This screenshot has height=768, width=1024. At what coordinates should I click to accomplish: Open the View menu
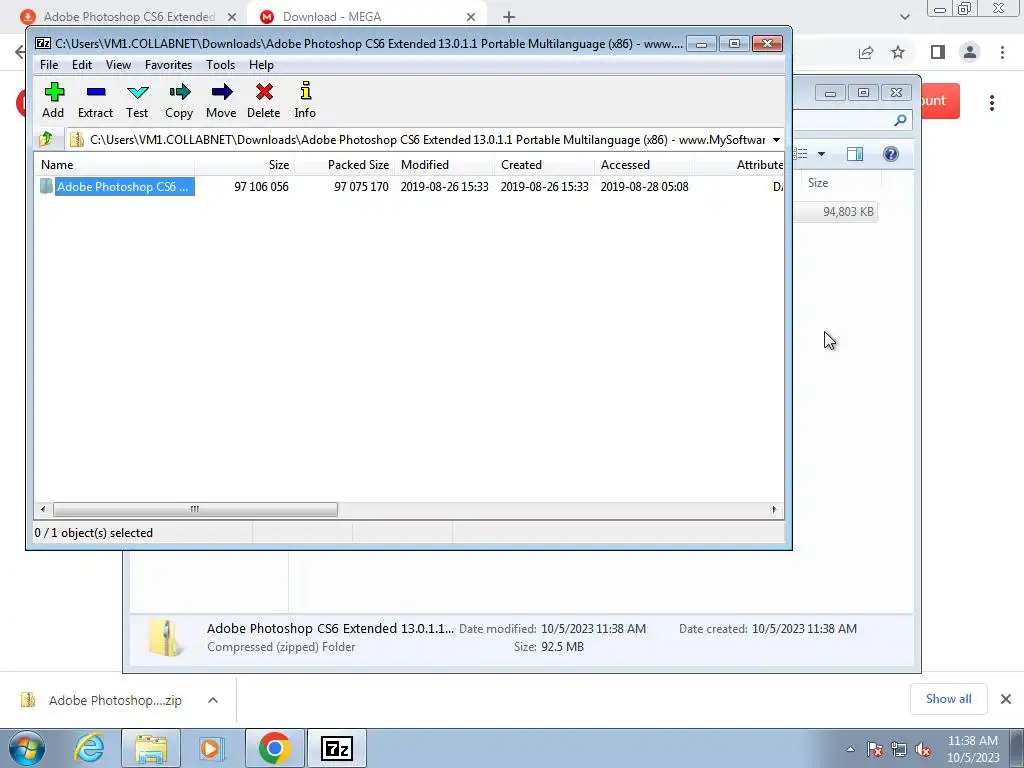pos(118,65)
